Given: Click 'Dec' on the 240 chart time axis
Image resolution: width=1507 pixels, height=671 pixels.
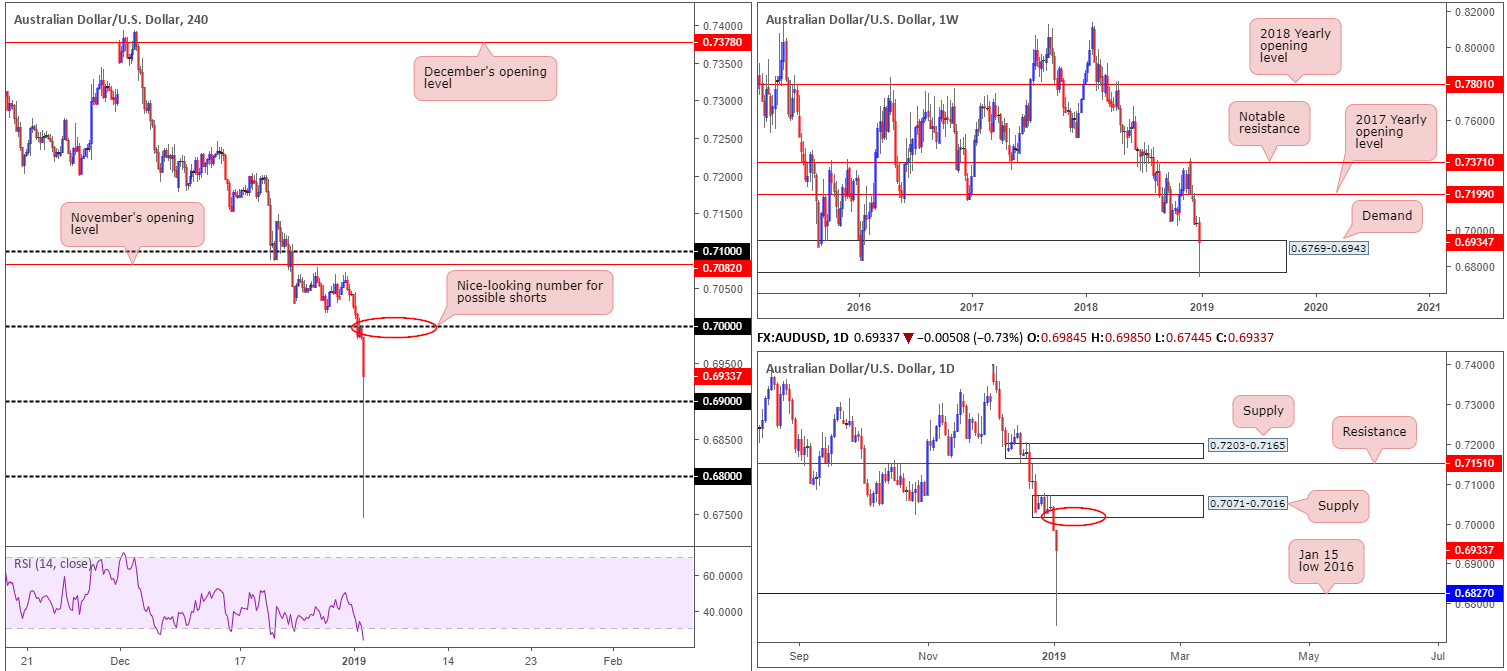Looking at the screenshot, I should pos(119,661).
